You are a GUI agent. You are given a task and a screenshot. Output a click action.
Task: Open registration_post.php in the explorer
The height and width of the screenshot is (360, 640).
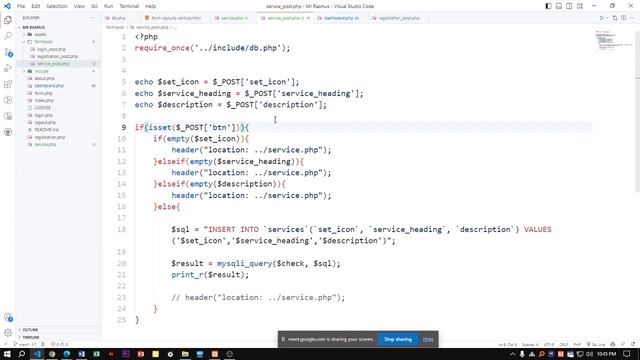(57, 56)
